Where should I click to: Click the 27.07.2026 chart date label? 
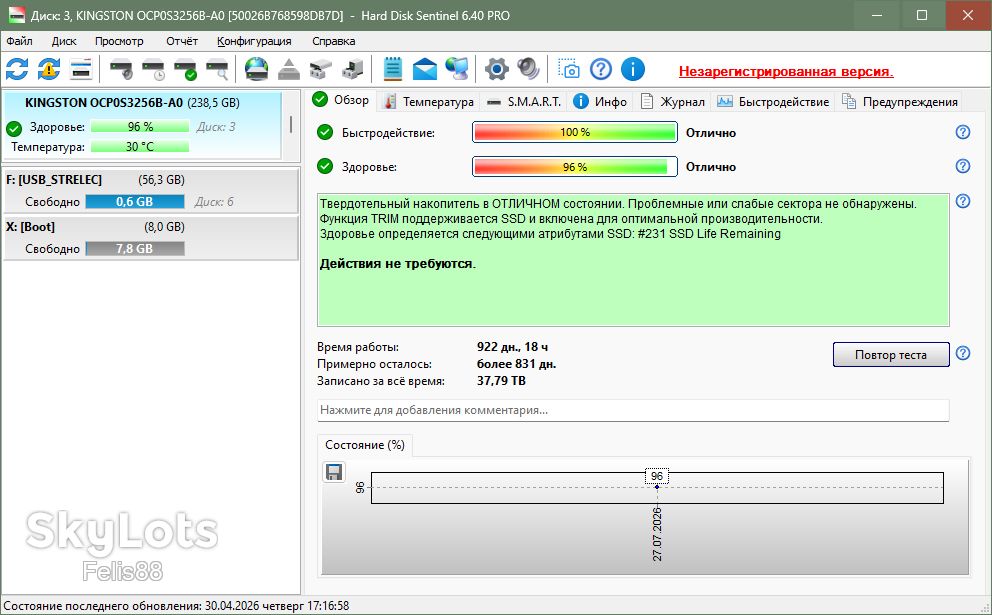point(657,533)
